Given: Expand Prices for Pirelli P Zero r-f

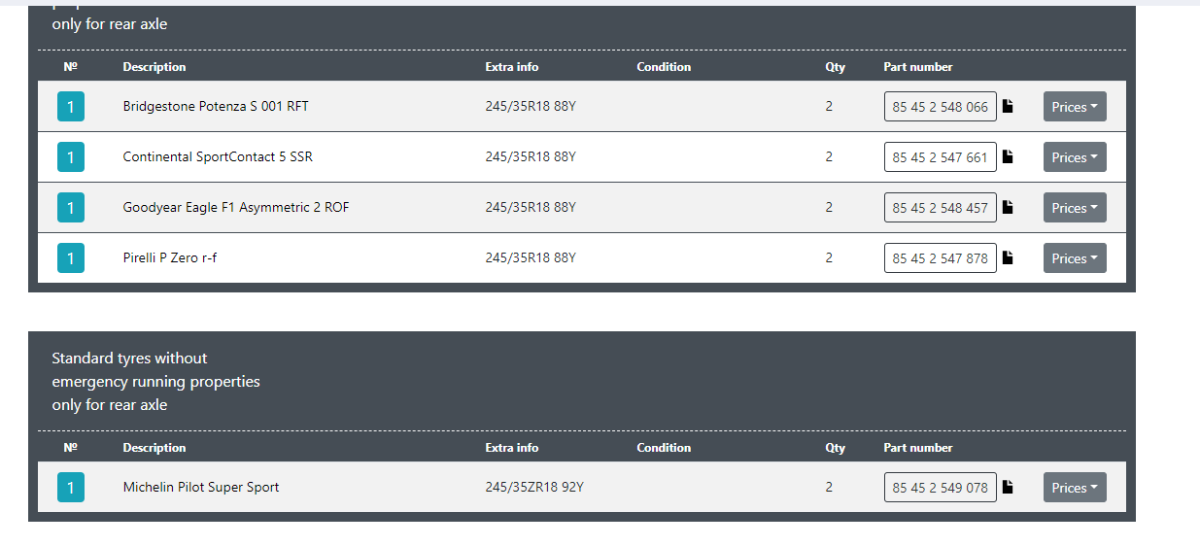Looking at the screenshot, I should tap(1075, 258).
